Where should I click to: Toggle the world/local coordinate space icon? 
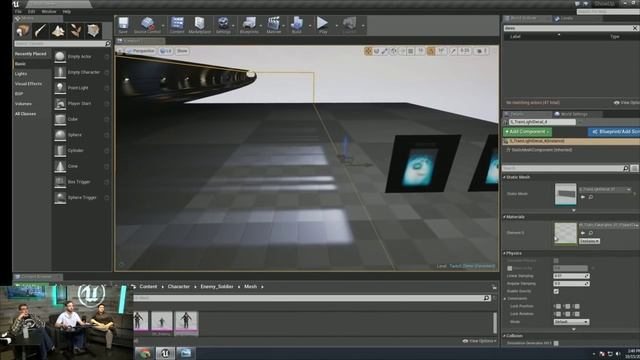pos(394,51)
